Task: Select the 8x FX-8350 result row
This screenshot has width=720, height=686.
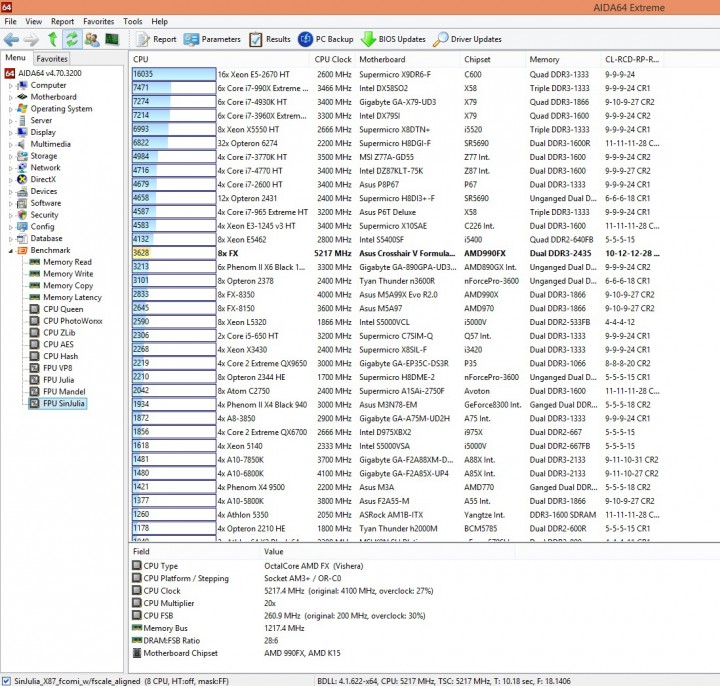Action: point(397,295)
